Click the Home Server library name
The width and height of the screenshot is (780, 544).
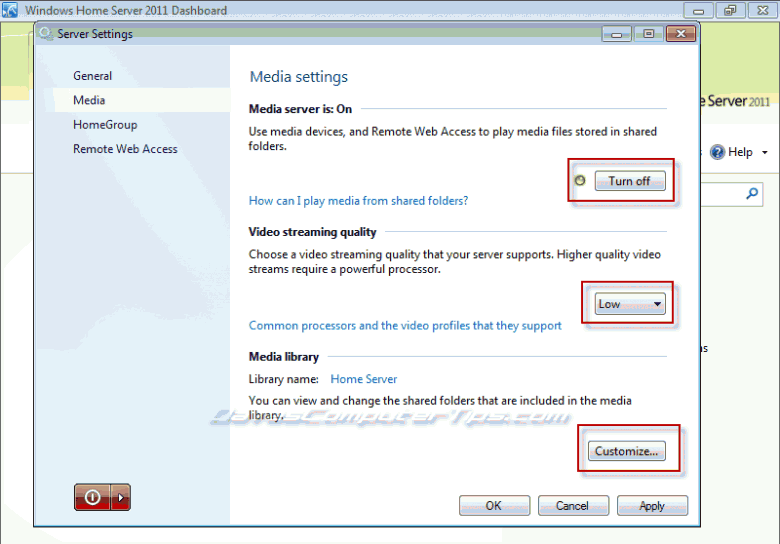(x=364, y=379)
